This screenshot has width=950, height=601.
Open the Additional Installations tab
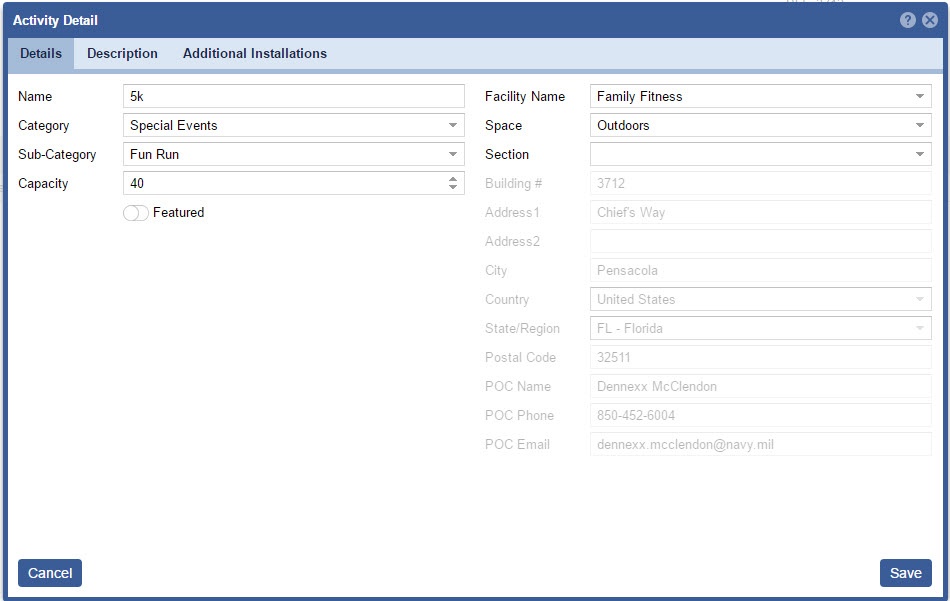(x=254, y=54)
